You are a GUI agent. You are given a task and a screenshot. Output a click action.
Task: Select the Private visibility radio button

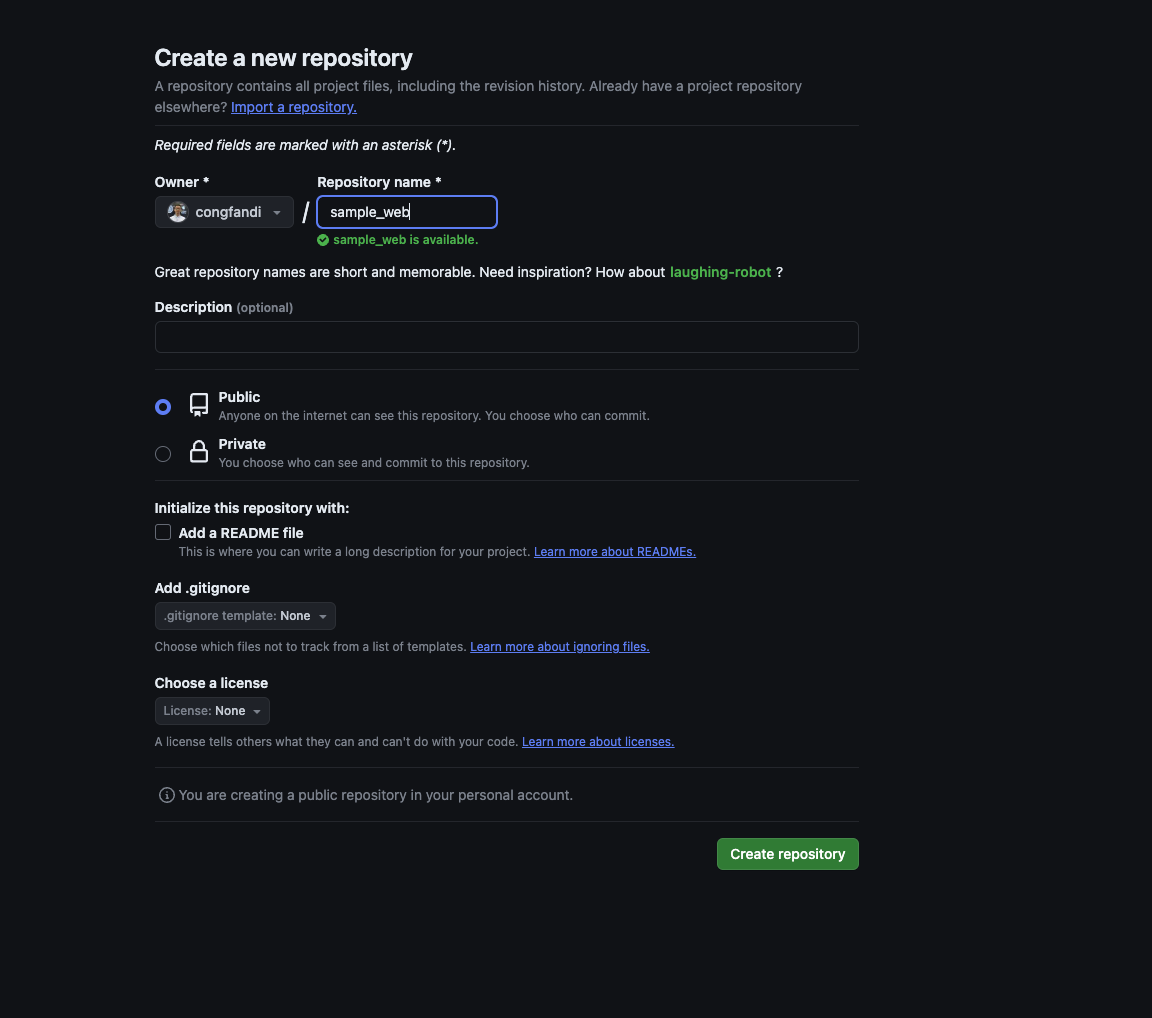pos(163,454)
